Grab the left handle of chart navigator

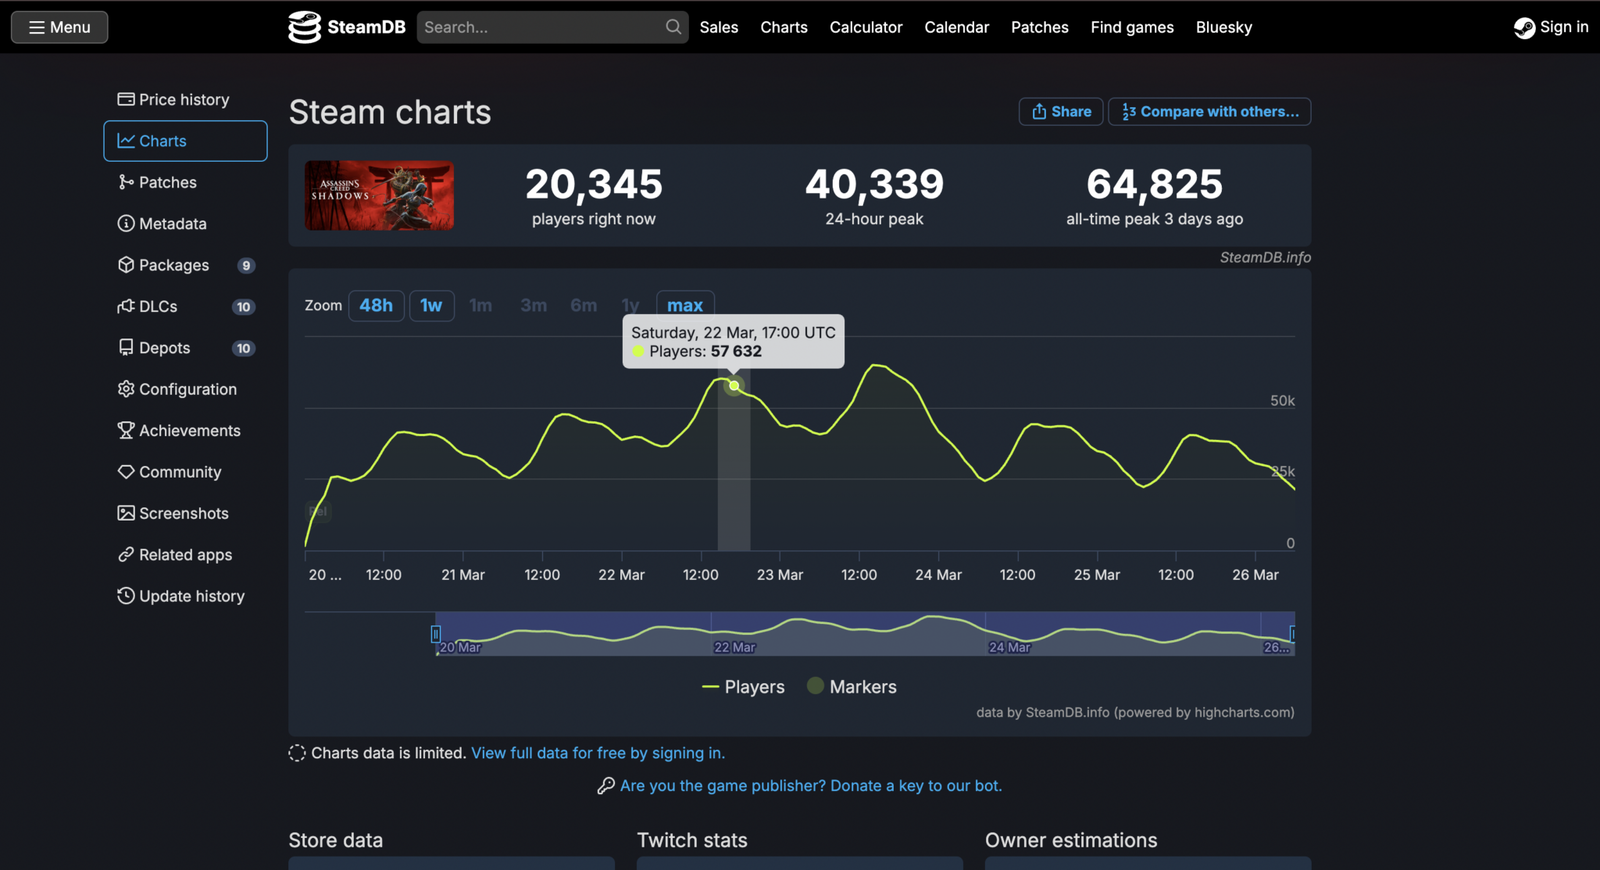click(x=436, y=634)
